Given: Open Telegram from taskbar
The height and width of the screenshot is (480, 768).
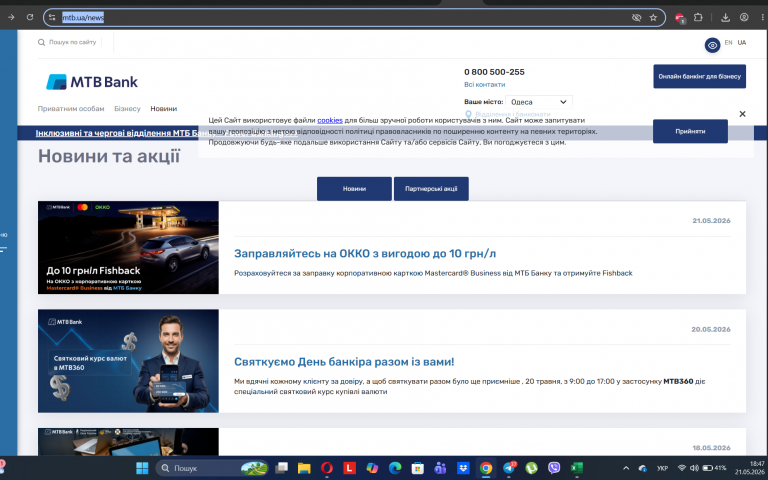Looking at the screenshot, I should 509,468.
